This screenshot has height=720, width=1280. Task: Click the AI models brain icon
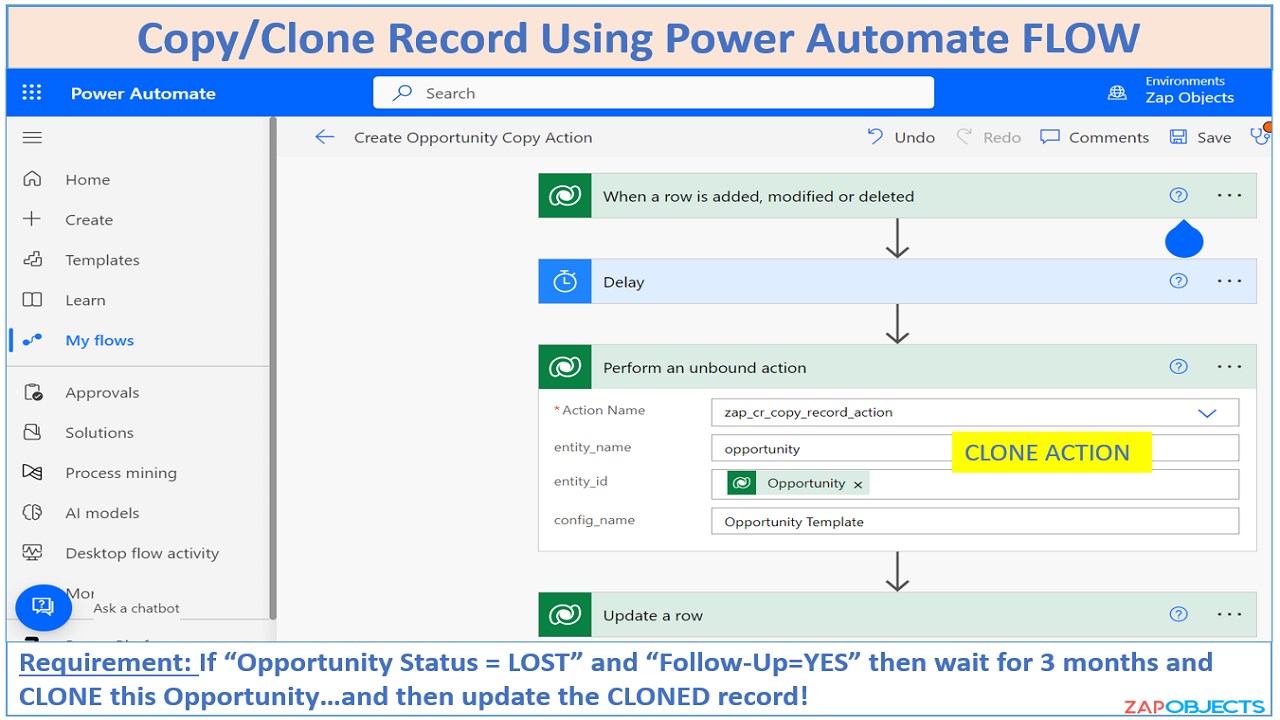click(32, 512)
